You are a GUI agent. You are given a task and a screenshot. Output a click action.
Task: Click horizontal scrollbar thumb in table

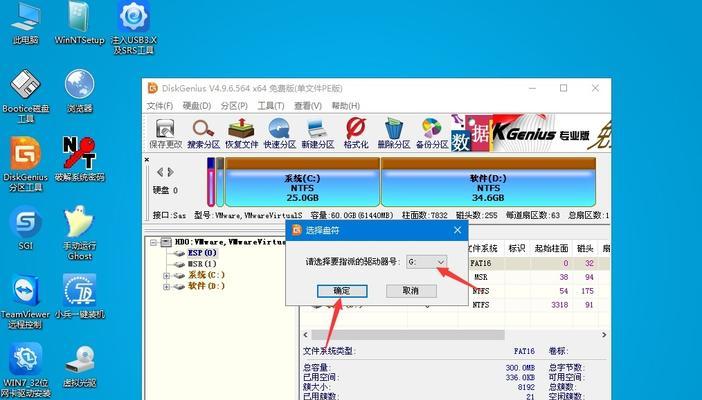coord(408,335)
